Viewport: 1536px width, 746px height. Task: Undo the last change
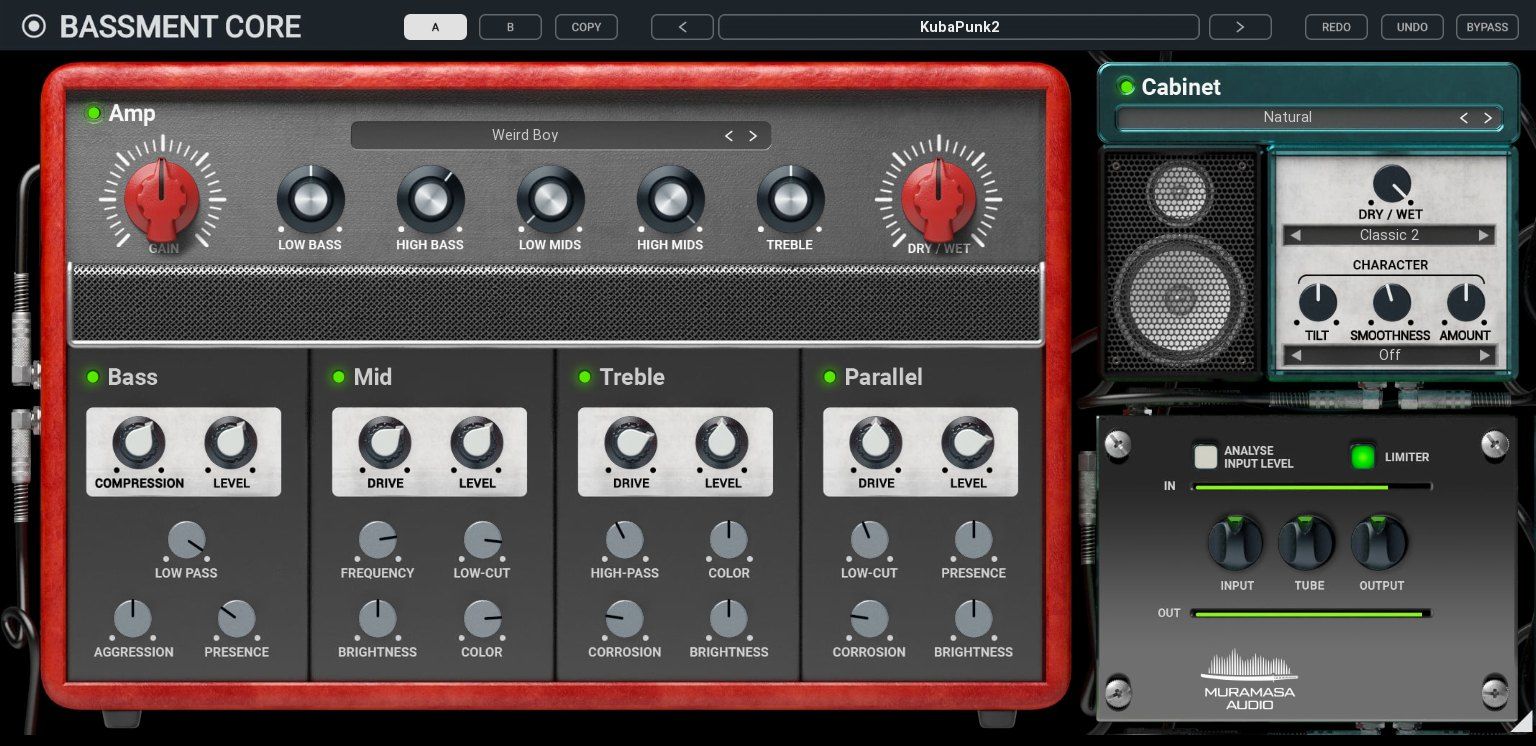(x=1412, y=27)
